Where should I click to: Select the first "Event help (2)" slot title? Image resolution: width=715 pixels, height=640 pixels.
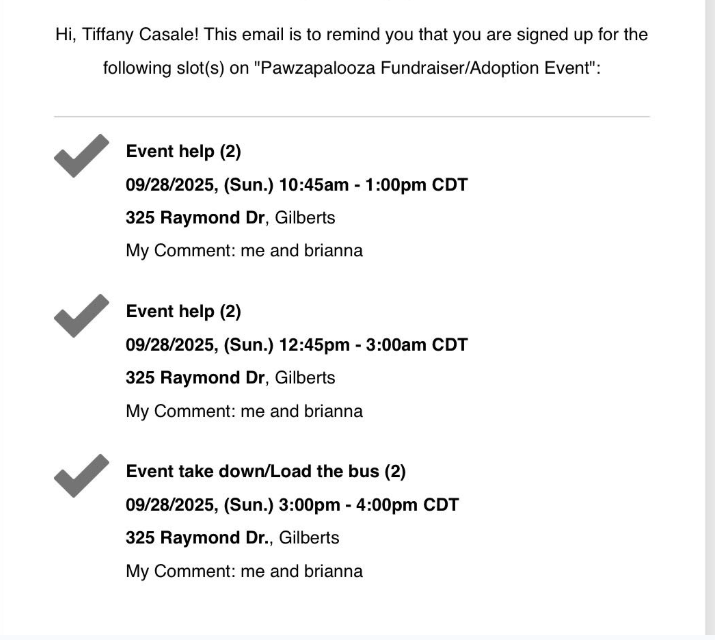(183, 152)
